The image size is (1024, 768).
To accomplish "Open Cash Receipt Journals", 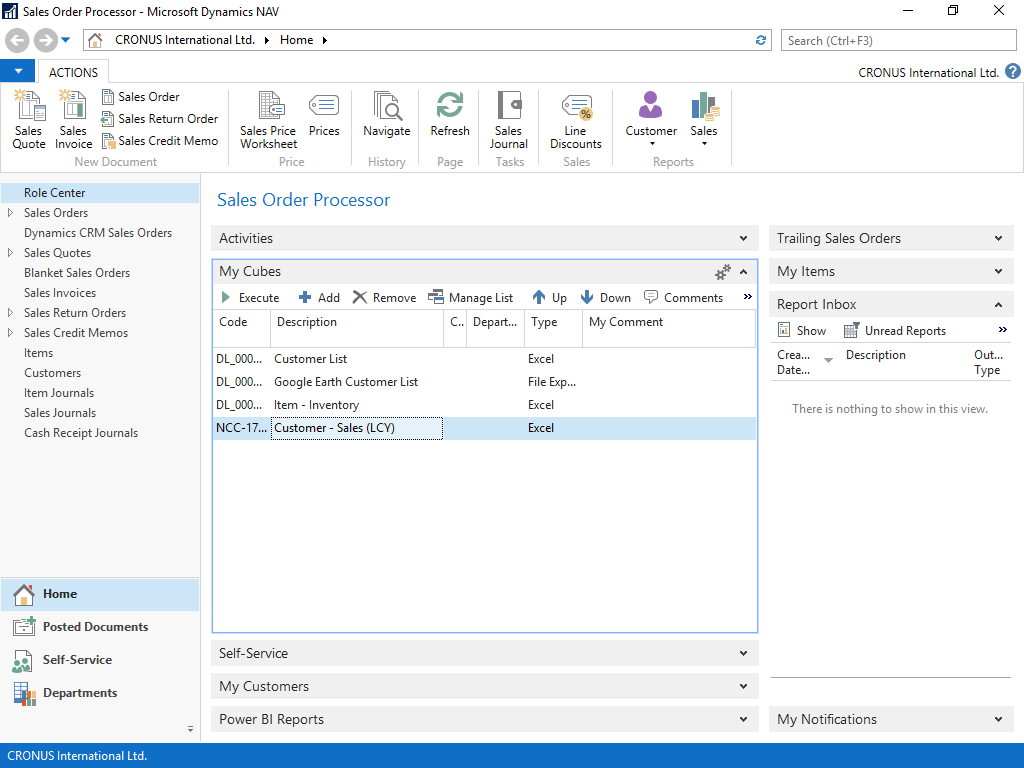I will pyautogui.click(x=81, y=433).
